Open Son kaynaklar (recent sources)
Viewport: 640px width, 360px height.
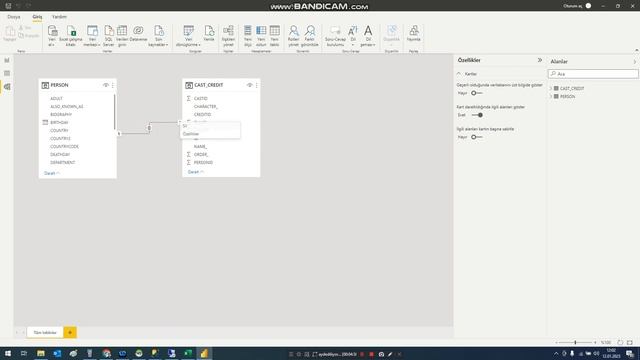pyautogui.click(x=158, y=36)
